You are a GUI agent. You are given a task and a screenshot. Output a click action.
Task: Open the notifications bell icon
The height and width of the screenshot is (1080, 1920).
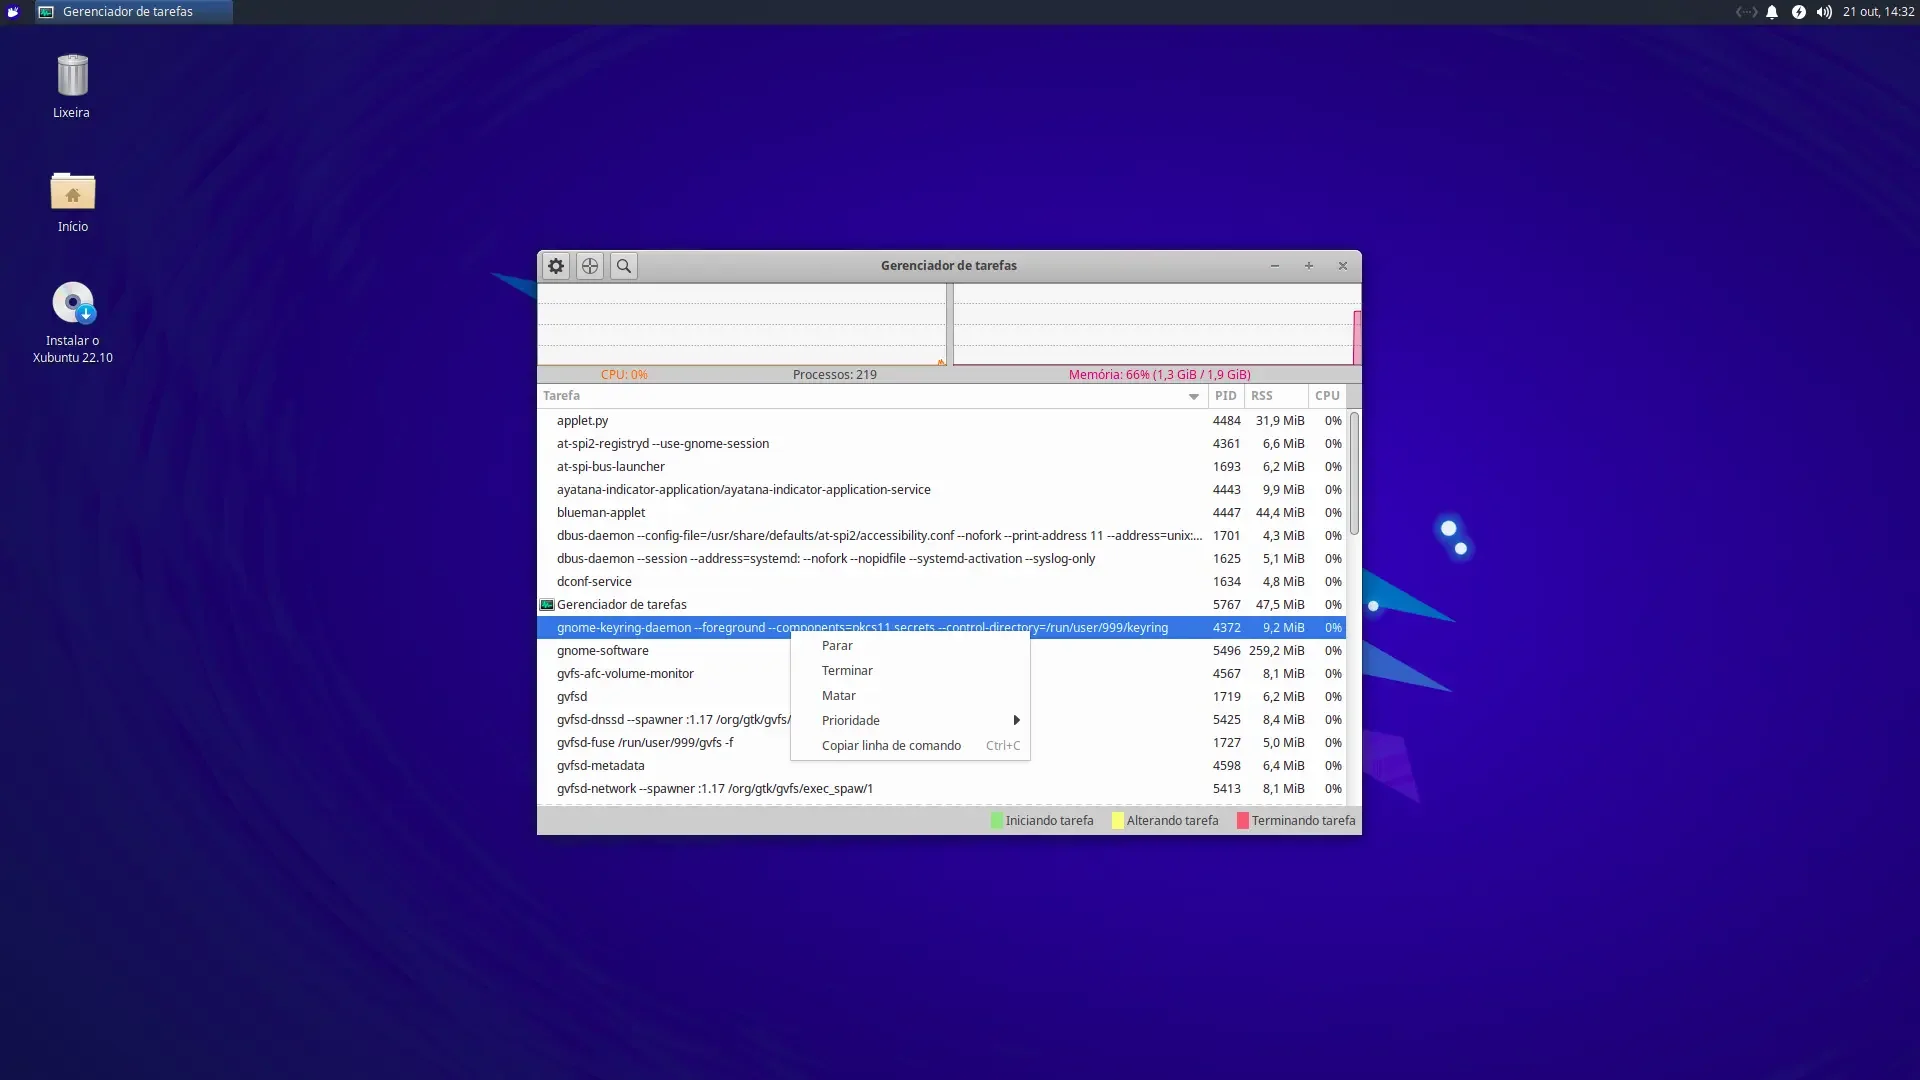(x=1772, y=12)
